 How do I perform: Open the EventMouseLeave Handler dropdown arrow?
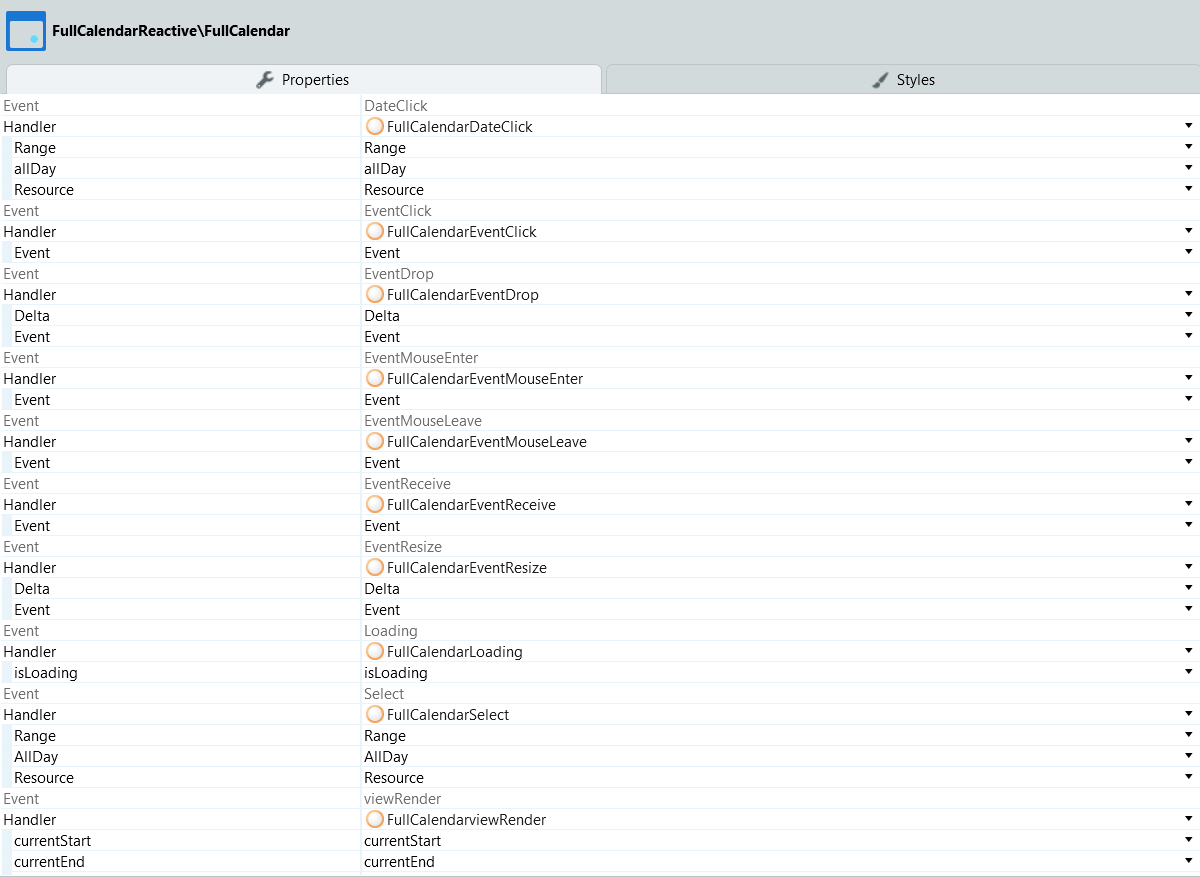point(1188,441)
